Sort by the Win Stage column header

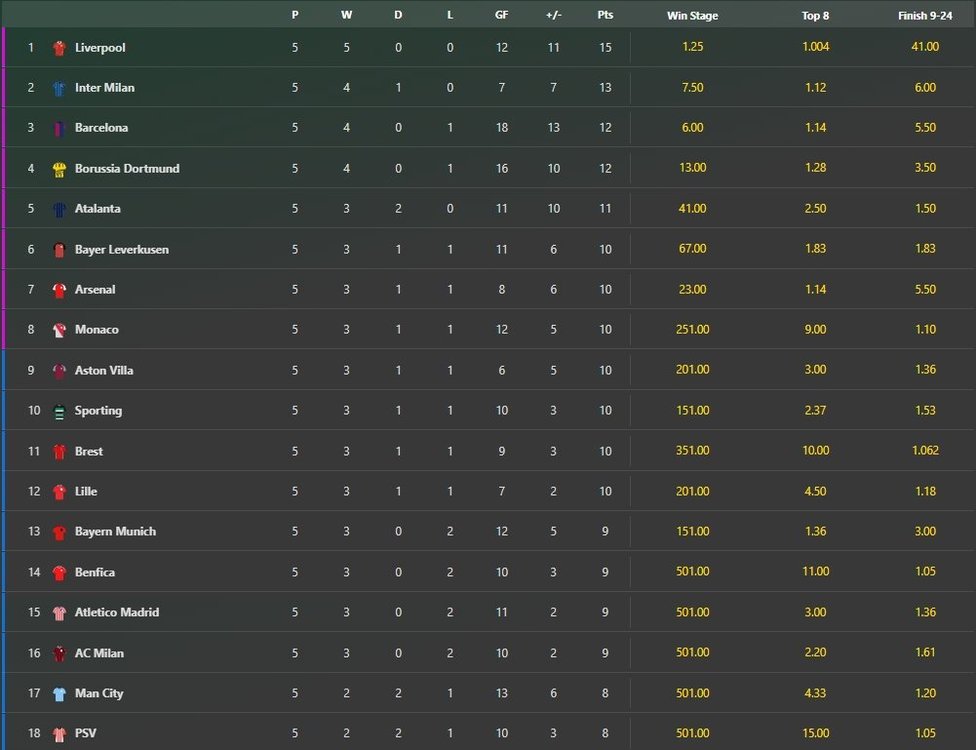click(692, 15)
